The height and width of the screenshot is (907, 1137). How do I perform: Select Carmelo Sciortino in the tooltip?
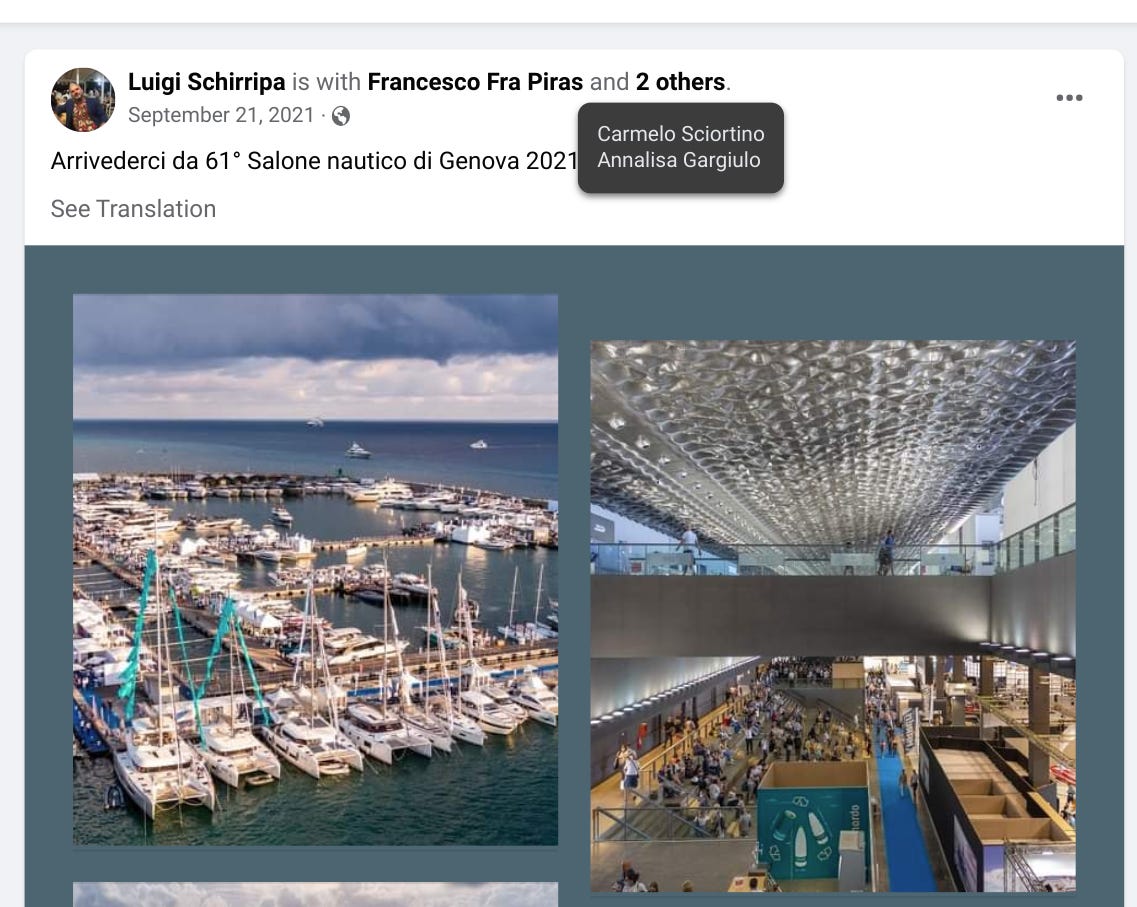coord(680,134)
